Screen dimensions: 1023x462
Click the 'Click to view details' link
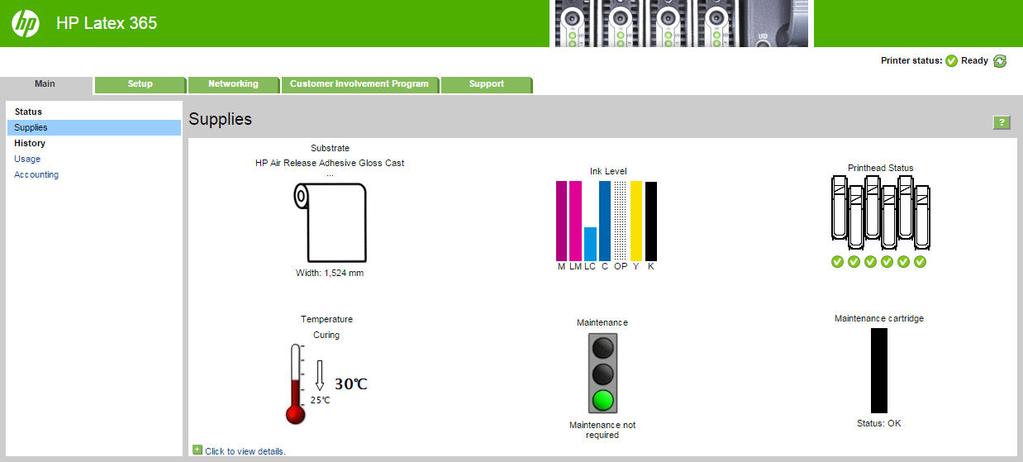point(245,451)
